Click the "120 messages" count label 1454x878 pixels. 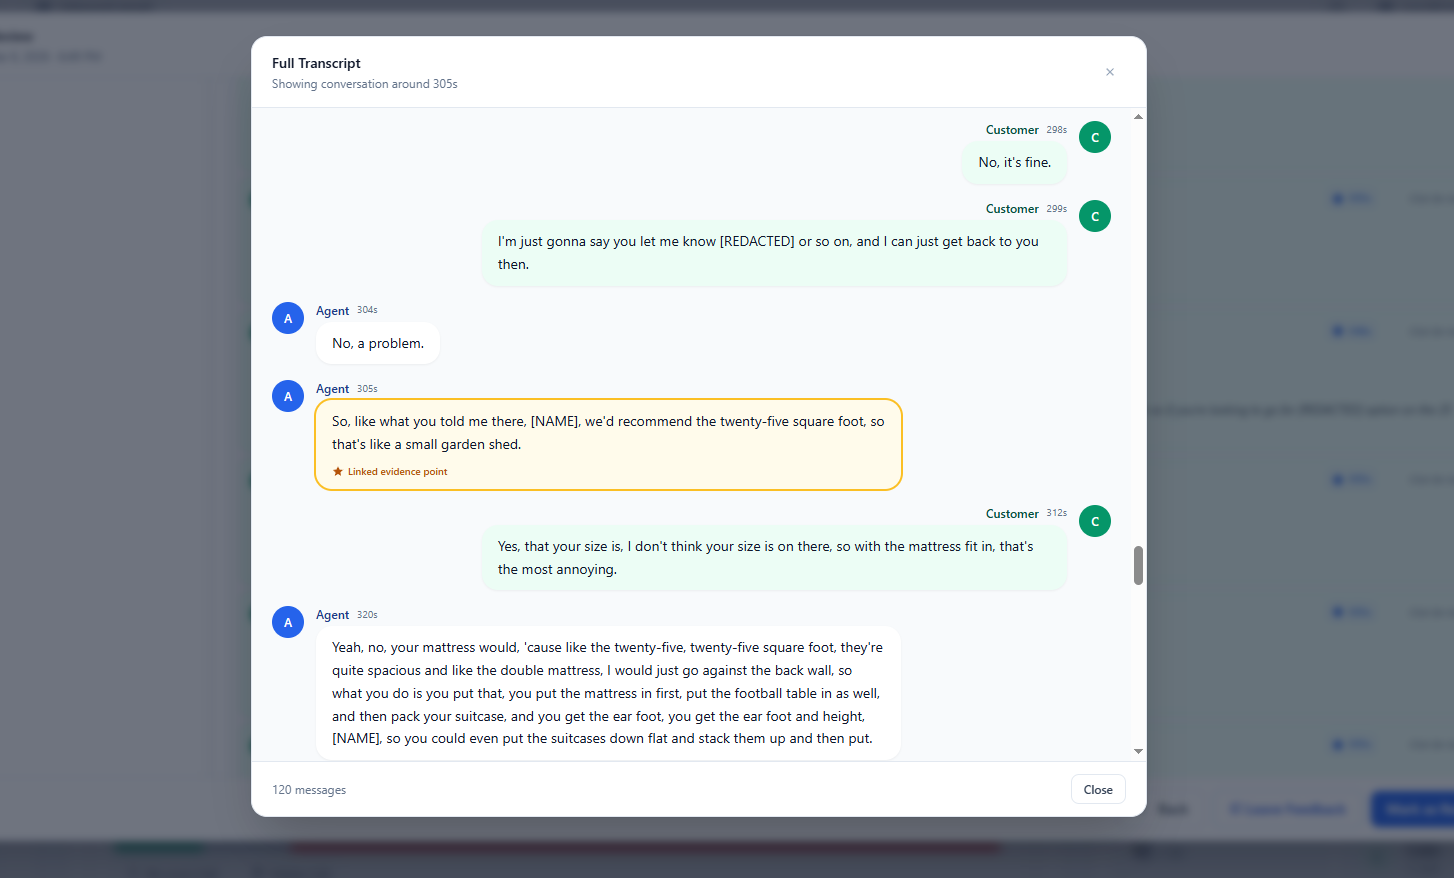pyautogui.click(x=309, y=789)
